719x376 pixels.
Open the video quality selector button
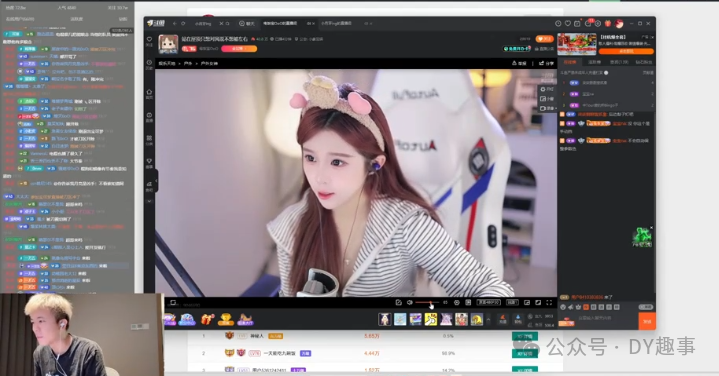click(489, 303)
